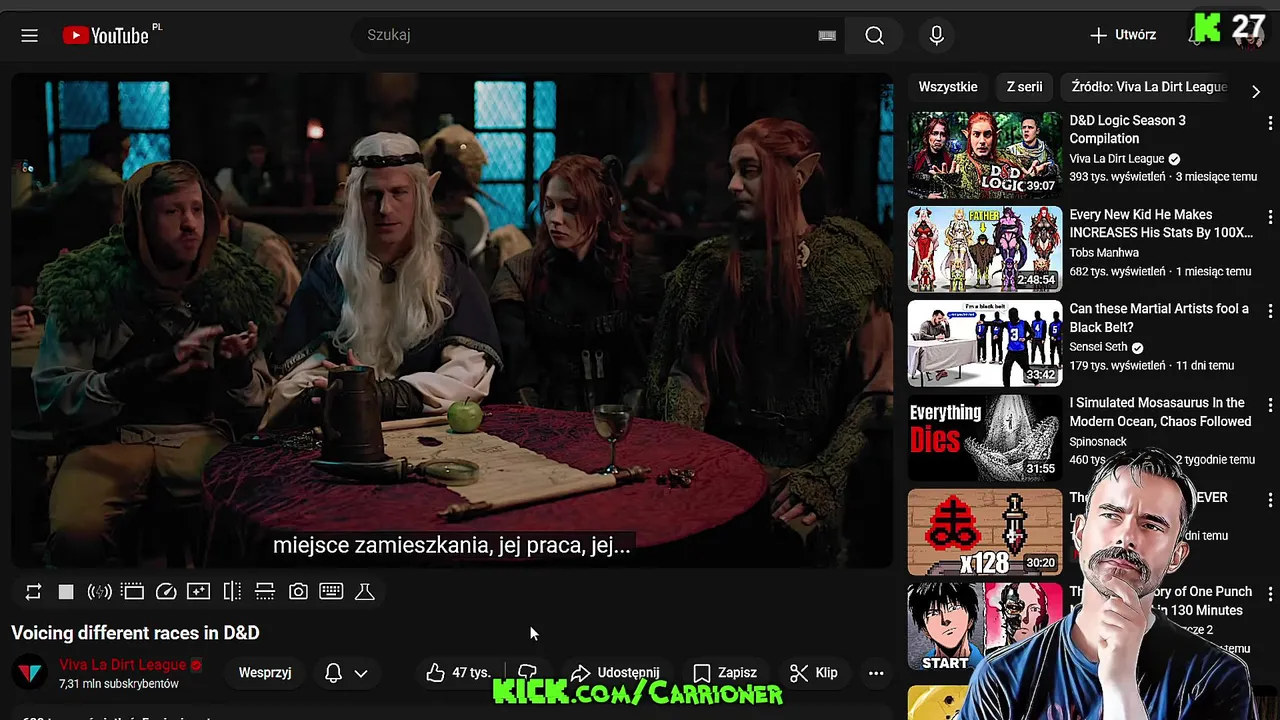Open keyboard shortcuts icon under player
1280x720 pixels.
[x=331, y=592]
